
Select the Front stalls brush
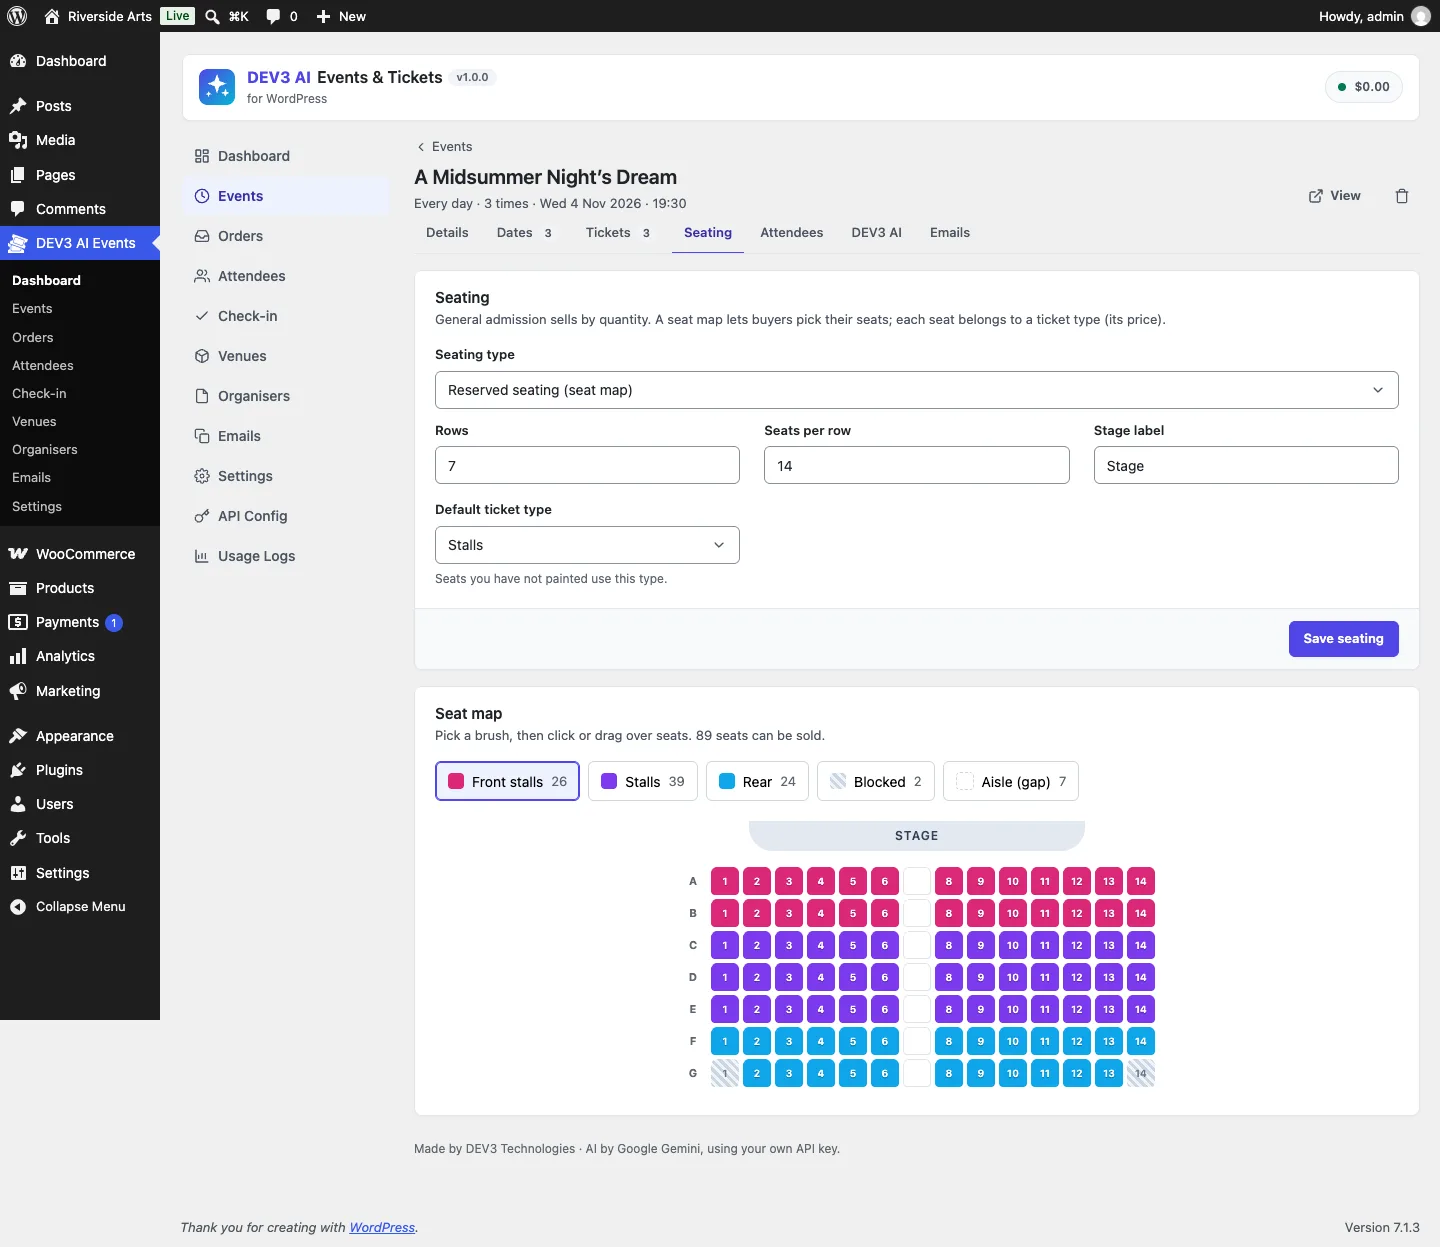507,781
